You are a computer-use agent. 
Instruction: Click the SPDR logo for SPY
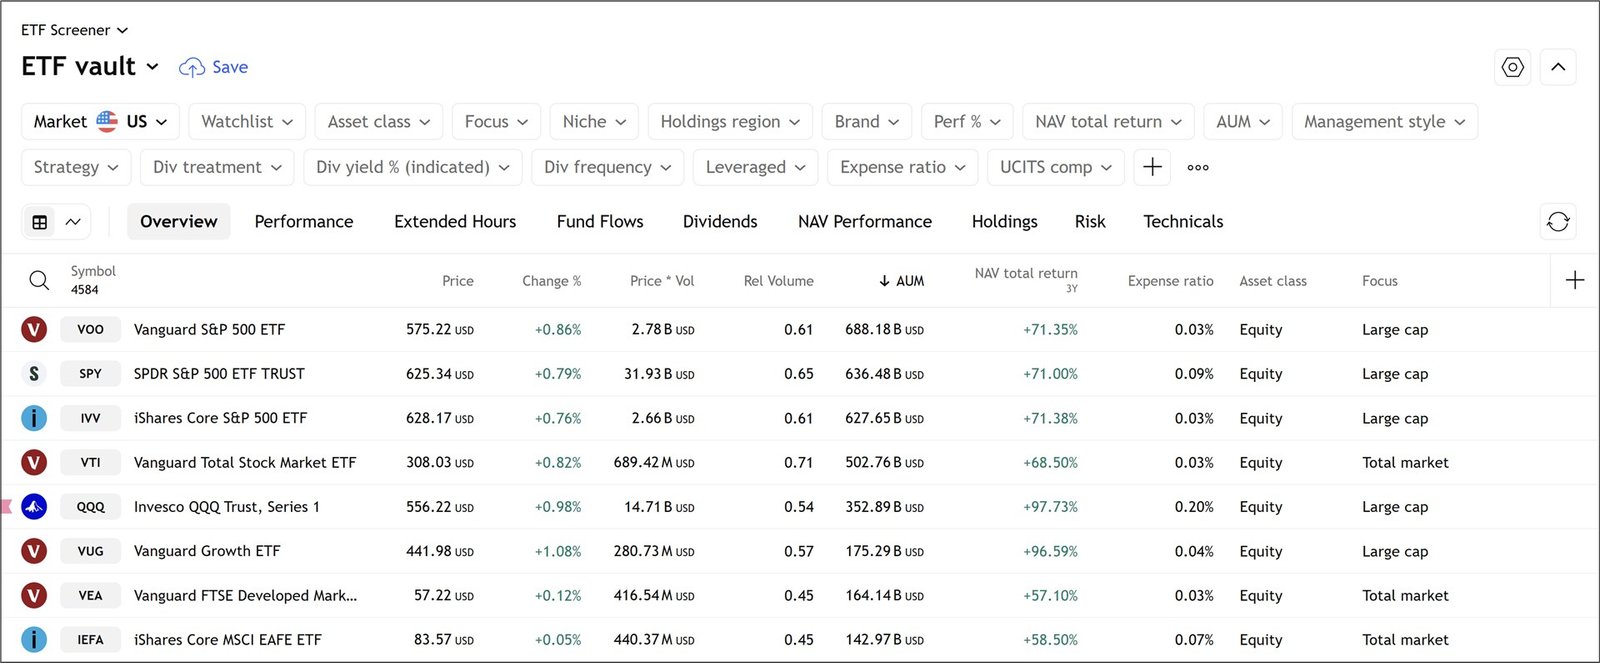(x=34, y=373)
